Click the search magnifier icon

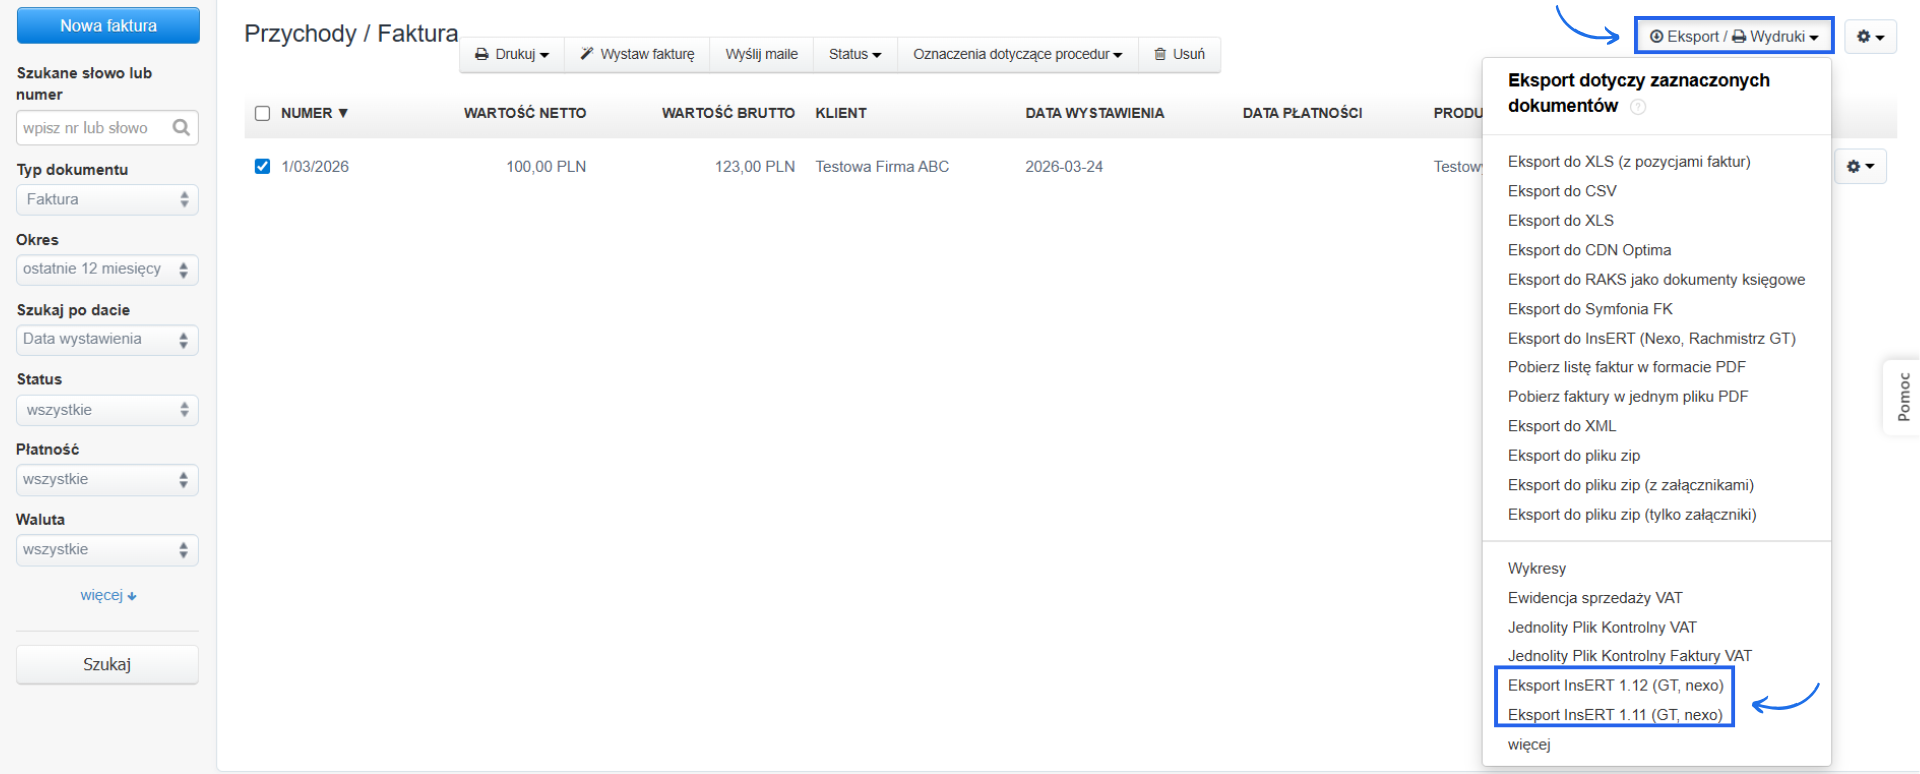pyautogui.click(x=181, y=128)
